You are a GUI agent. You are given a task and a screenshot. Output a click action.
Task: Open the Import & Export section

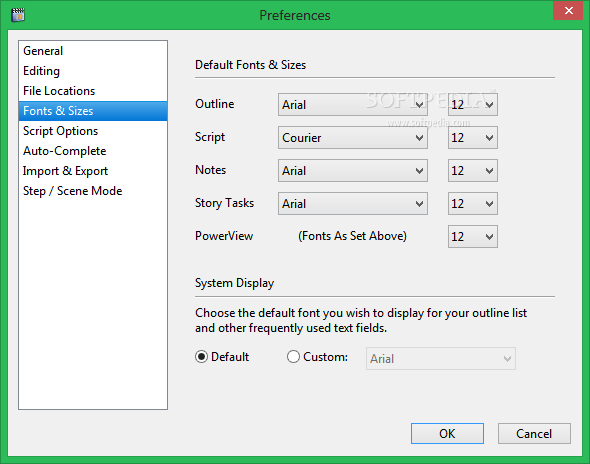click(x=93, y=171)
